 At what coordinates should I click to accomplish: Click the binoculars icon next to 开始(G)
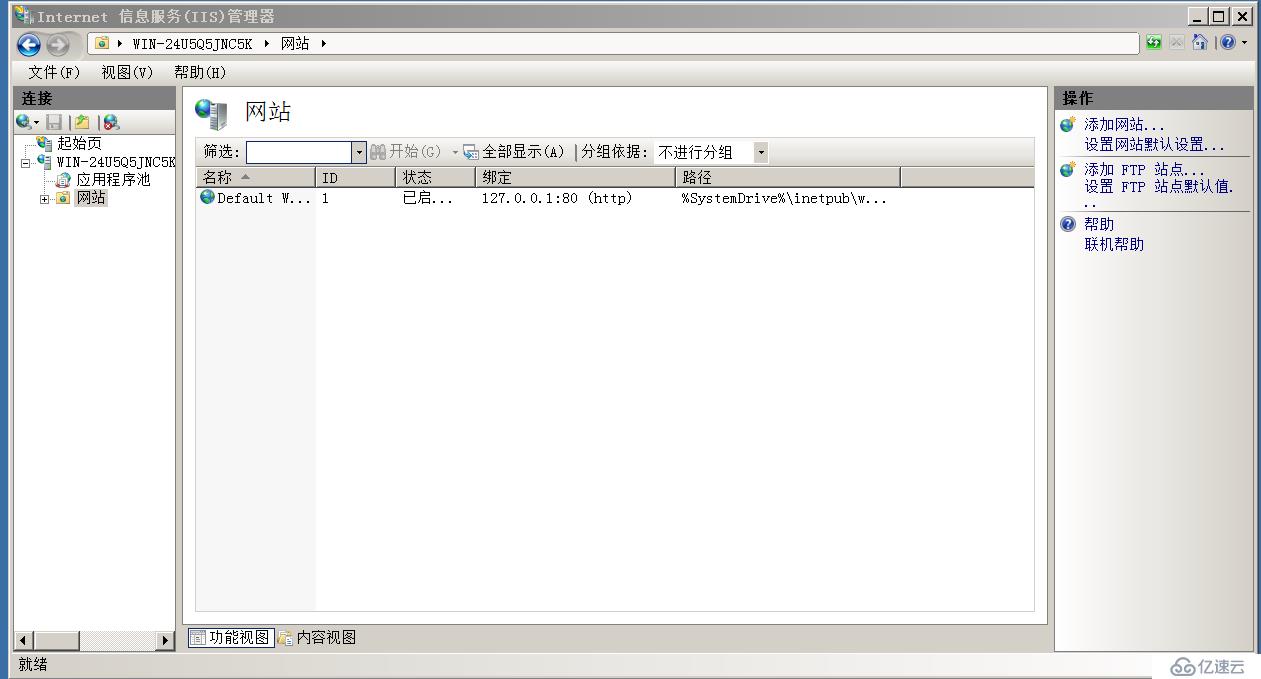(378, 152)
